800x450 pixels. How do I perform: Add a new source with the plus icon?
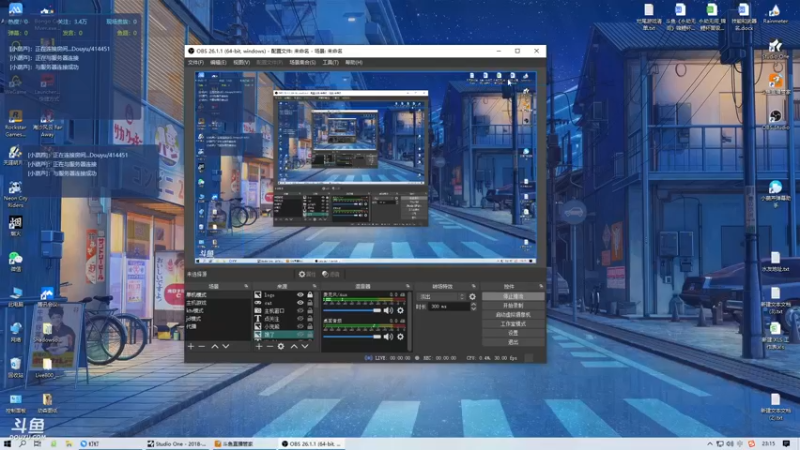coord(259,346)
